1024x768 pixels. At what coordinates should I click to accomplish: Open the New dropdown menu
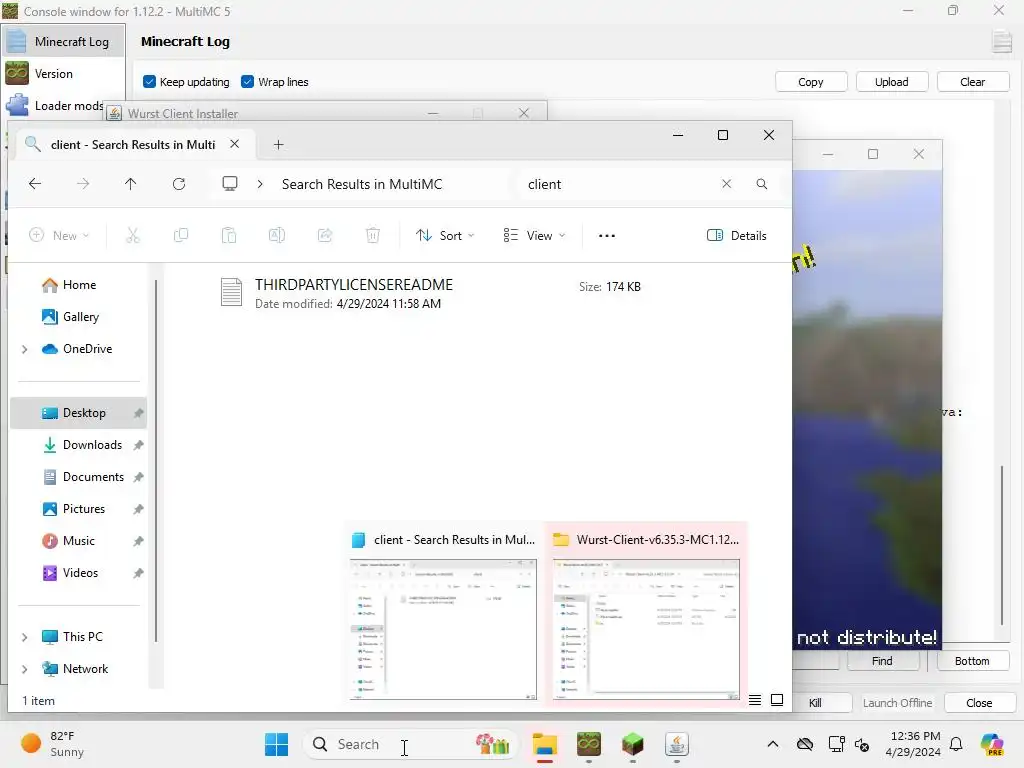[59, 235]
